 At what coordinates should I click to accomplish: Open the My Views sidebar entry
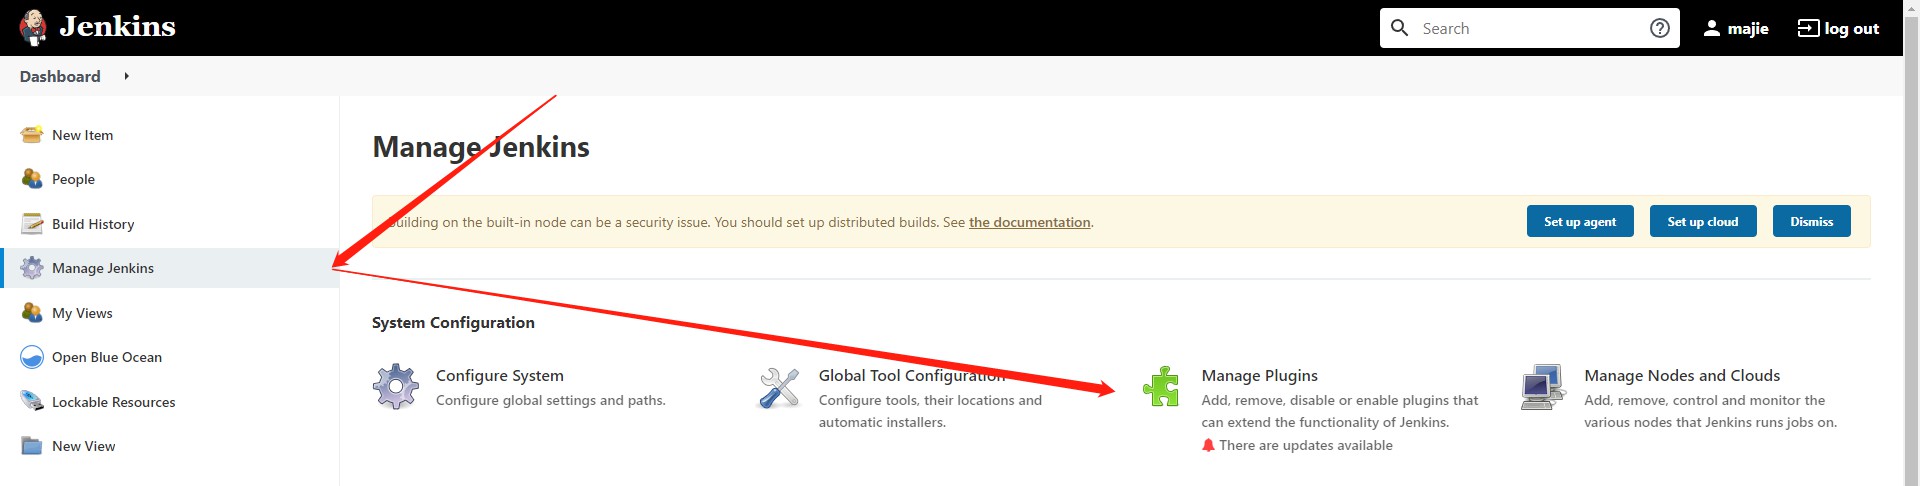[82, 313]
